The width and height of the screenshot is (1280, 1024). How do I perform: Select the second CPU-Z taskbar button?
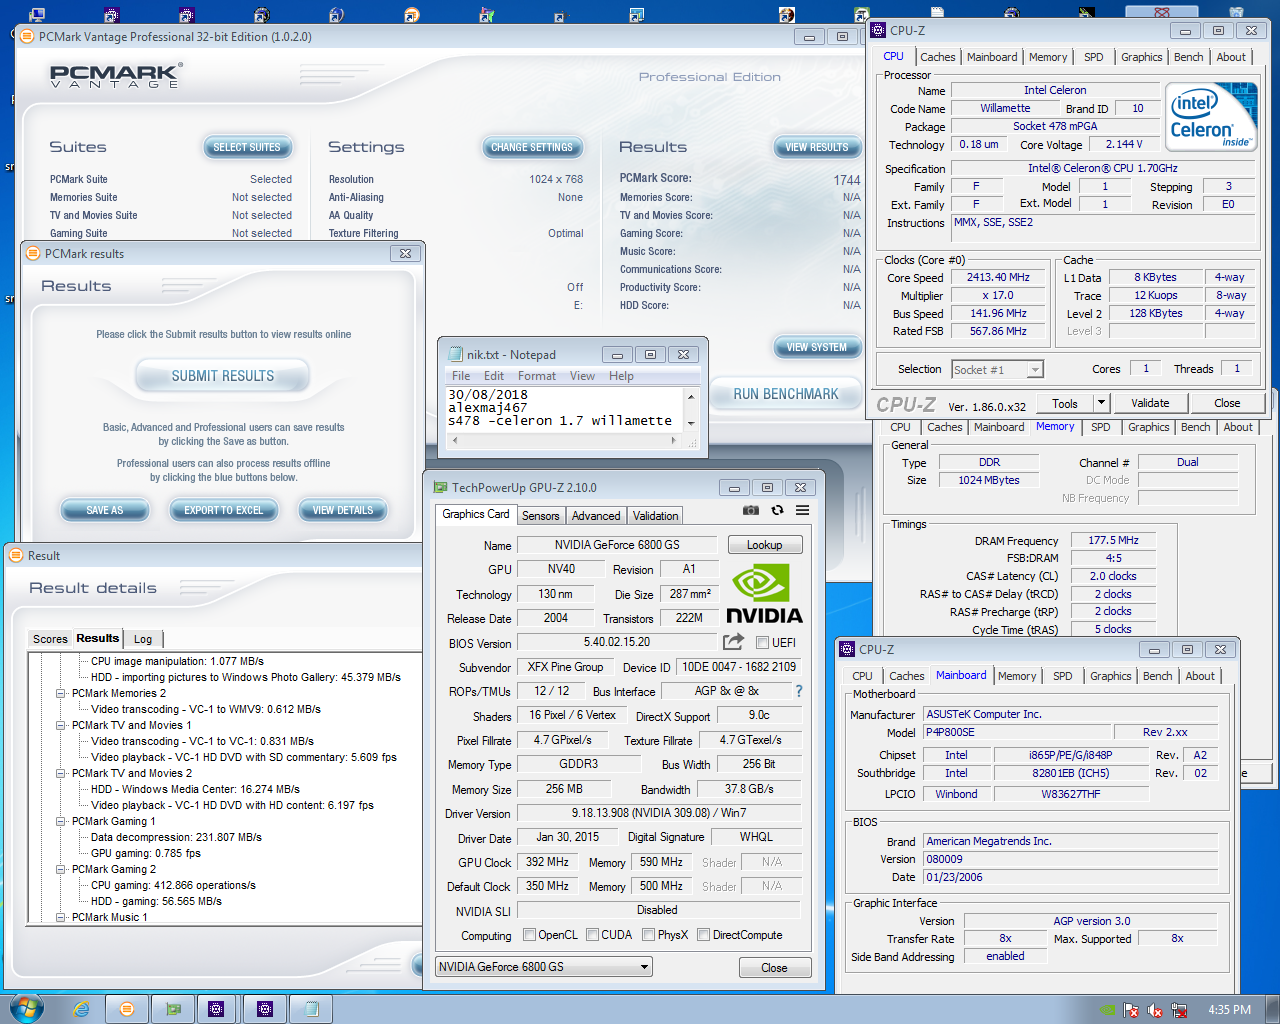tap(265, 1009)
